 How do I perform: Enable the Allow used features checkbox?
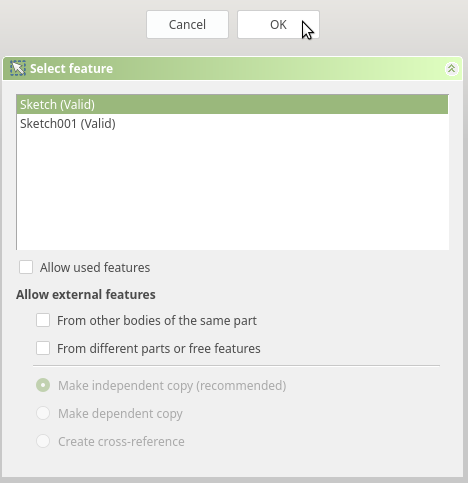pos(26,267)
